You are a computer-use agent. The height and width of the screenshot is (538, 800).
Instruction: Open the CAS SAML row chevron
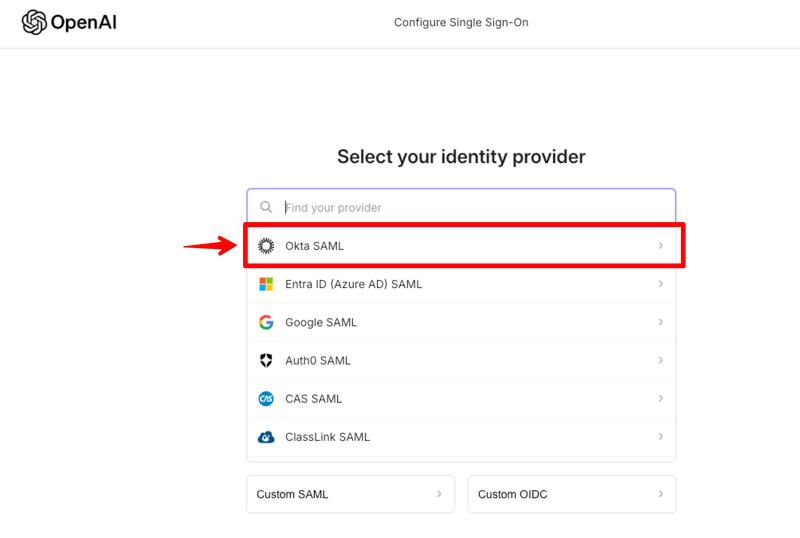[660, 398]
